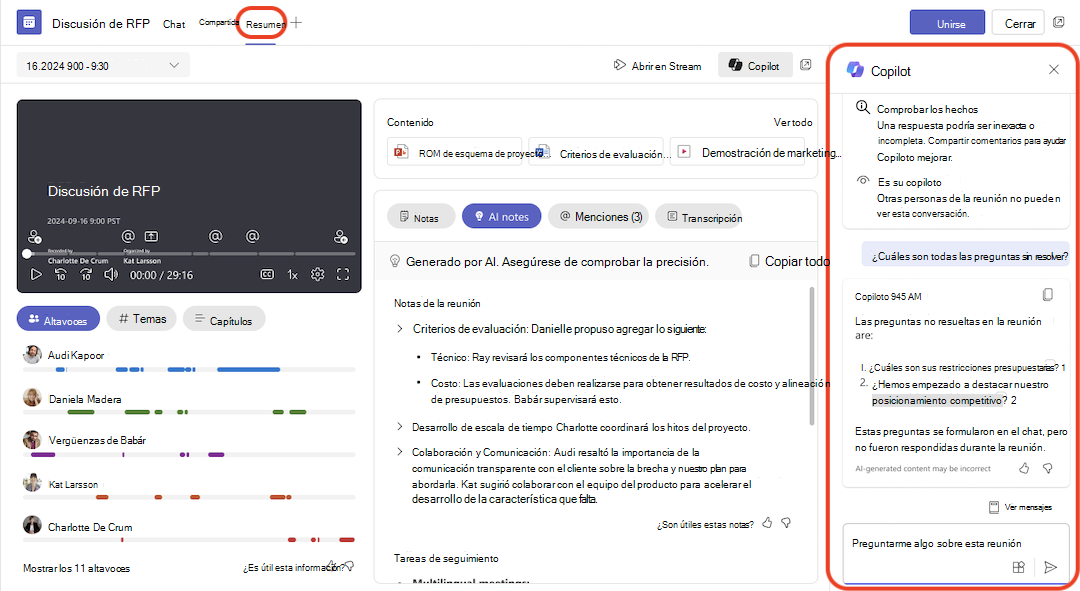
Task: Close the Copilot panel
Action: (1053, 70)
